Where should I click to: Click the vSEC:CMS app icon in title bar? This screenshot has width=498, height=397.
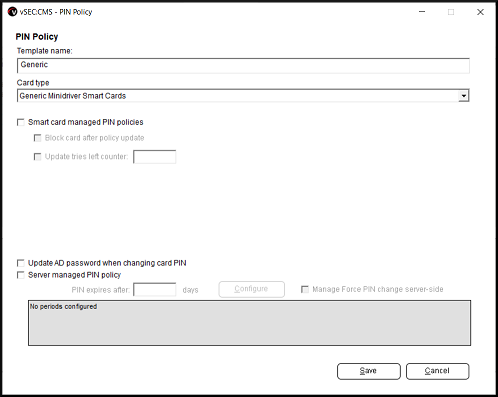(x=12, y=12)
